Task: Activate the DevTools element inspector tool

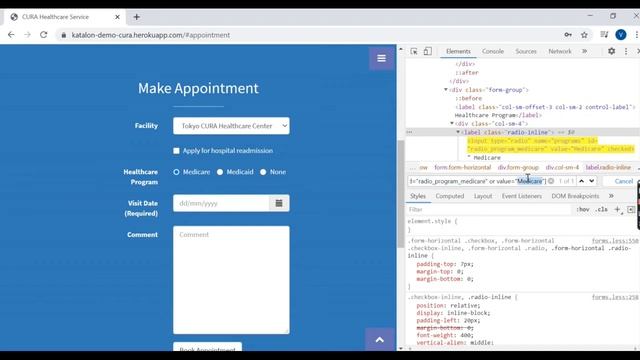Action: (414, 51)
